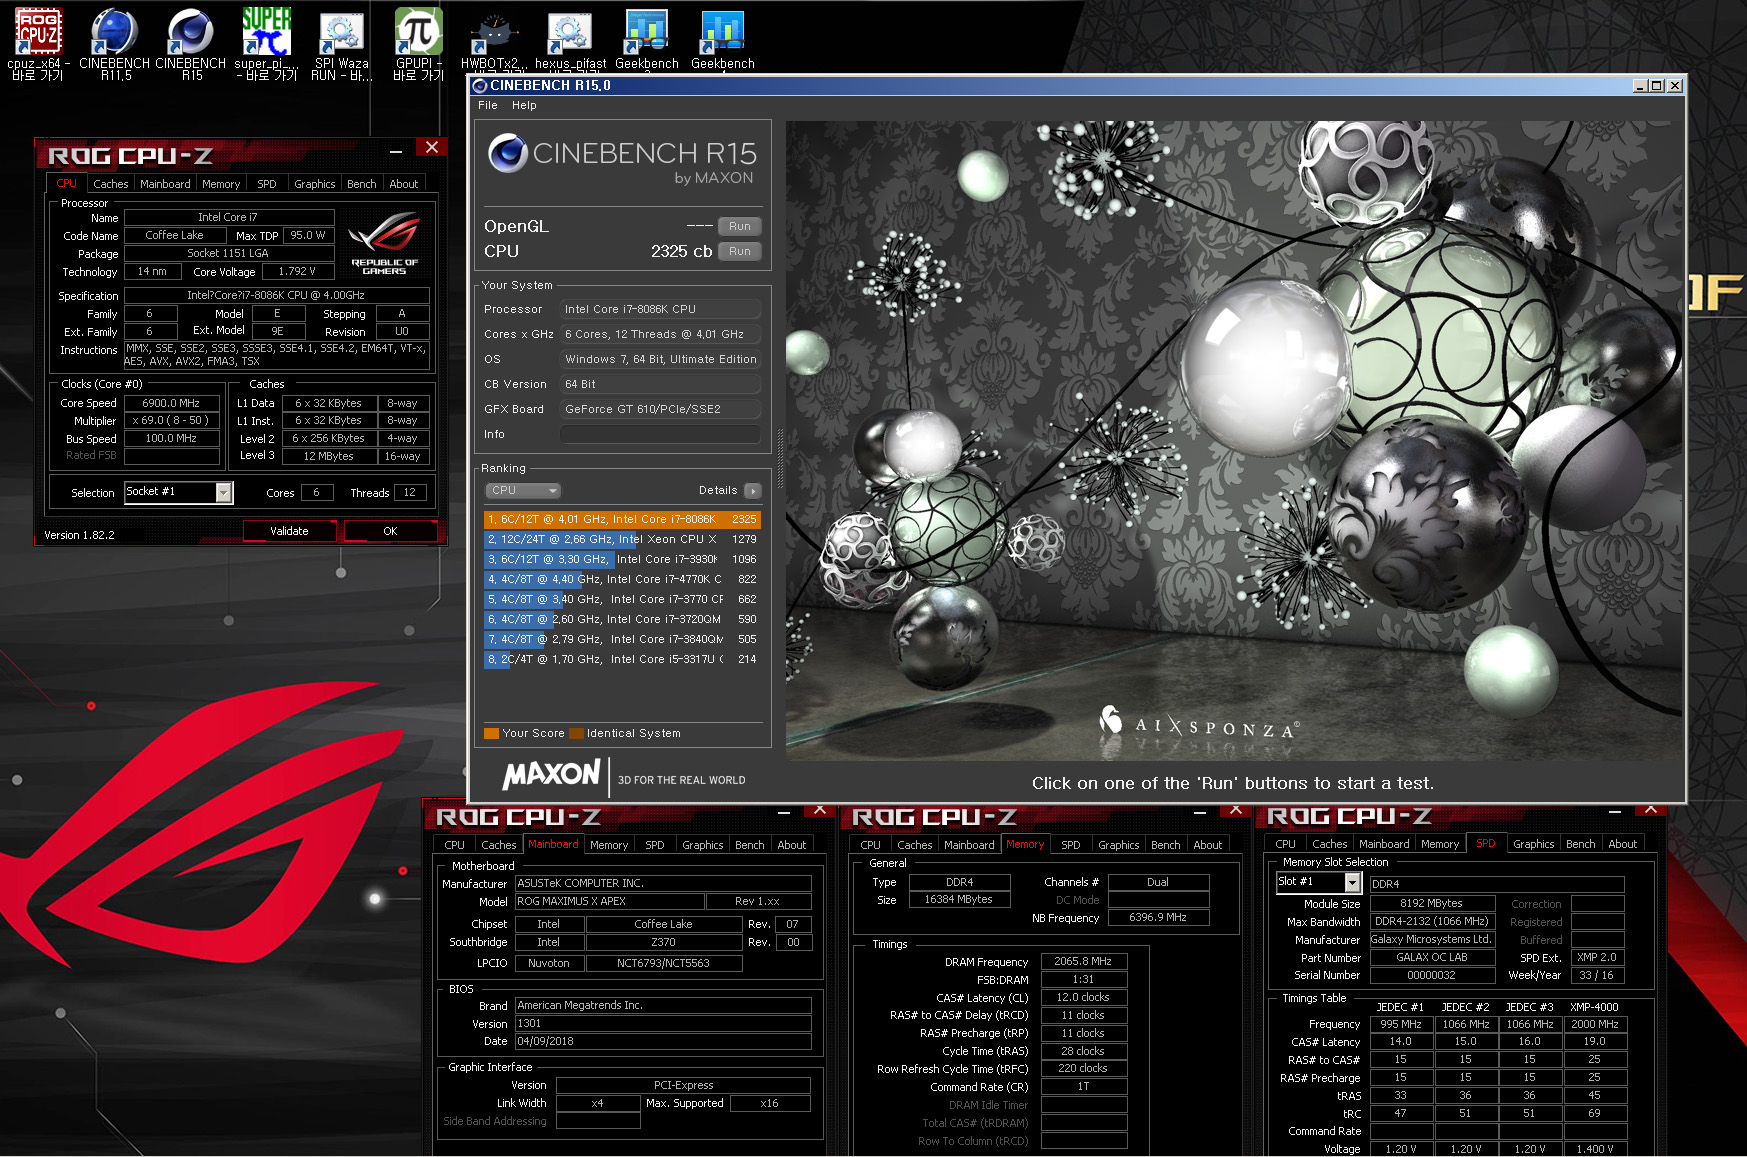Open CINEBENCH R11.5 desktop shortcut

[x=114, y=43]
